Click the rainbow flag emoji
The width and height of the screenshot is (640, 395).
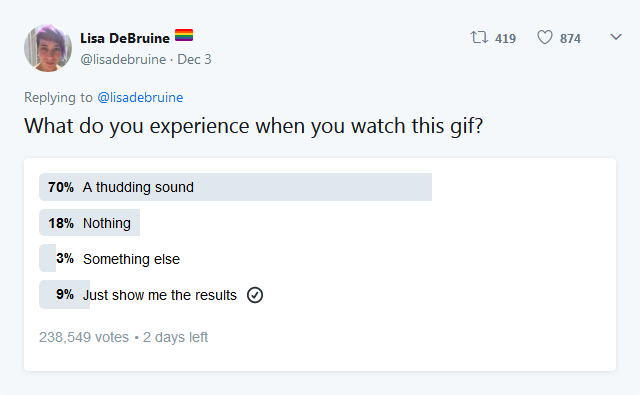[184, 36]
